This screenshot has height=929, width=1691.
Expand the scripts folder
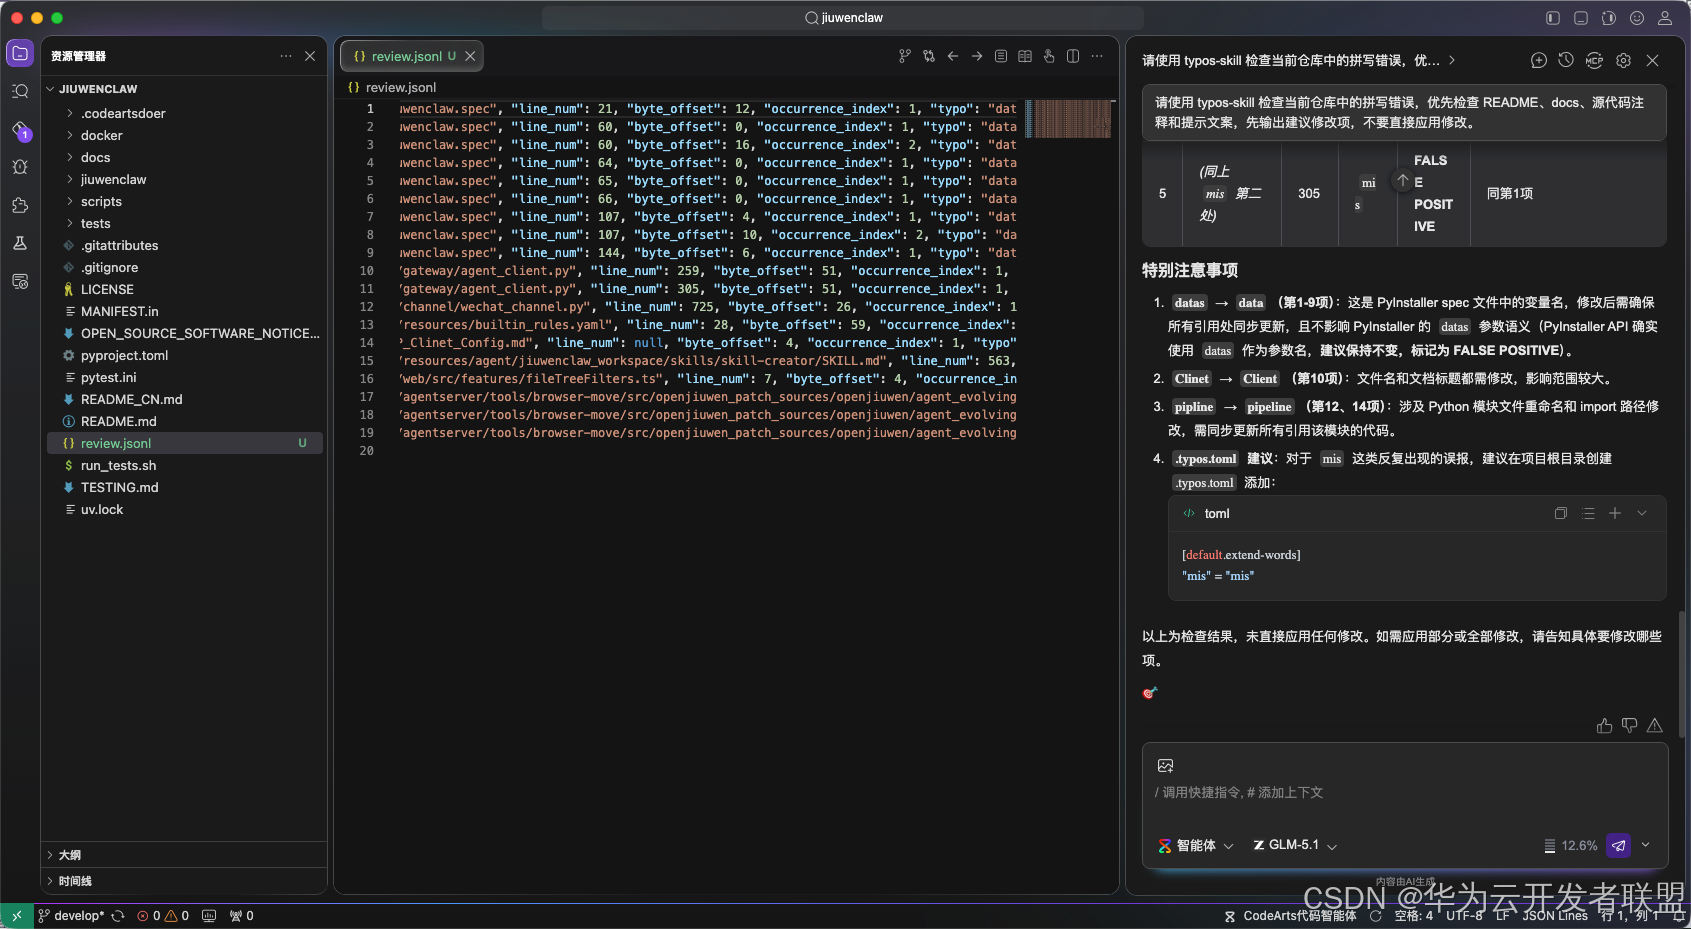click(x=70, y=201)
